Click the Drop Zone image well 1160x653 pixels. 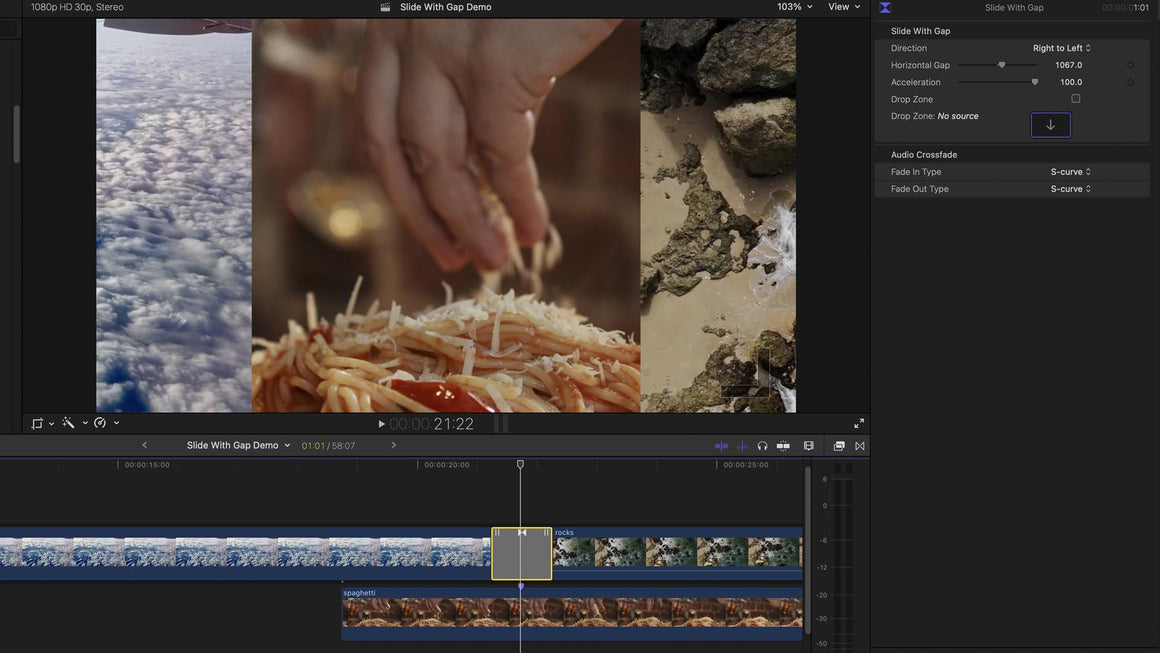1050,125
